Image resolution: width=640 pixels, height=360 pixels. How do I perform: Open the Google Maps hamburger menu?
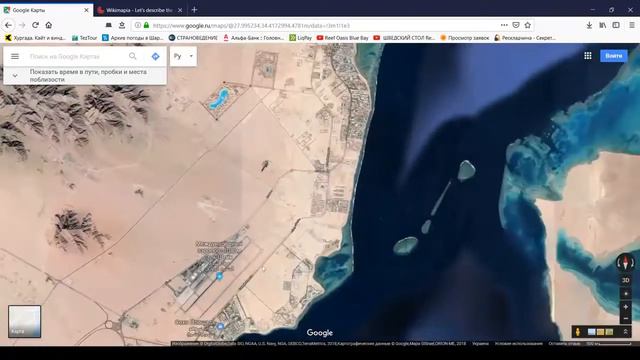pyautogui.click(x=15, y=56)
